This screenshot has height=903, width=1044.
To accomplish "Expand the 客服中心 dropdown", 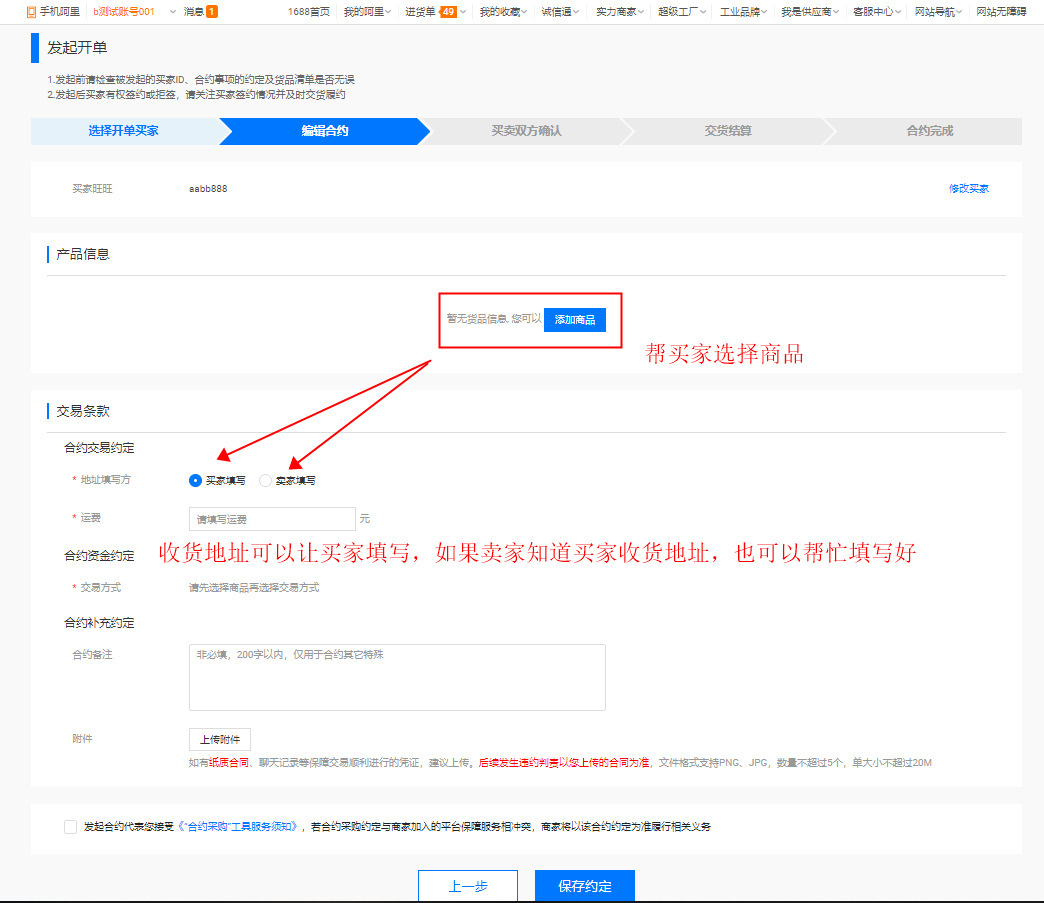I will (877, 12).
